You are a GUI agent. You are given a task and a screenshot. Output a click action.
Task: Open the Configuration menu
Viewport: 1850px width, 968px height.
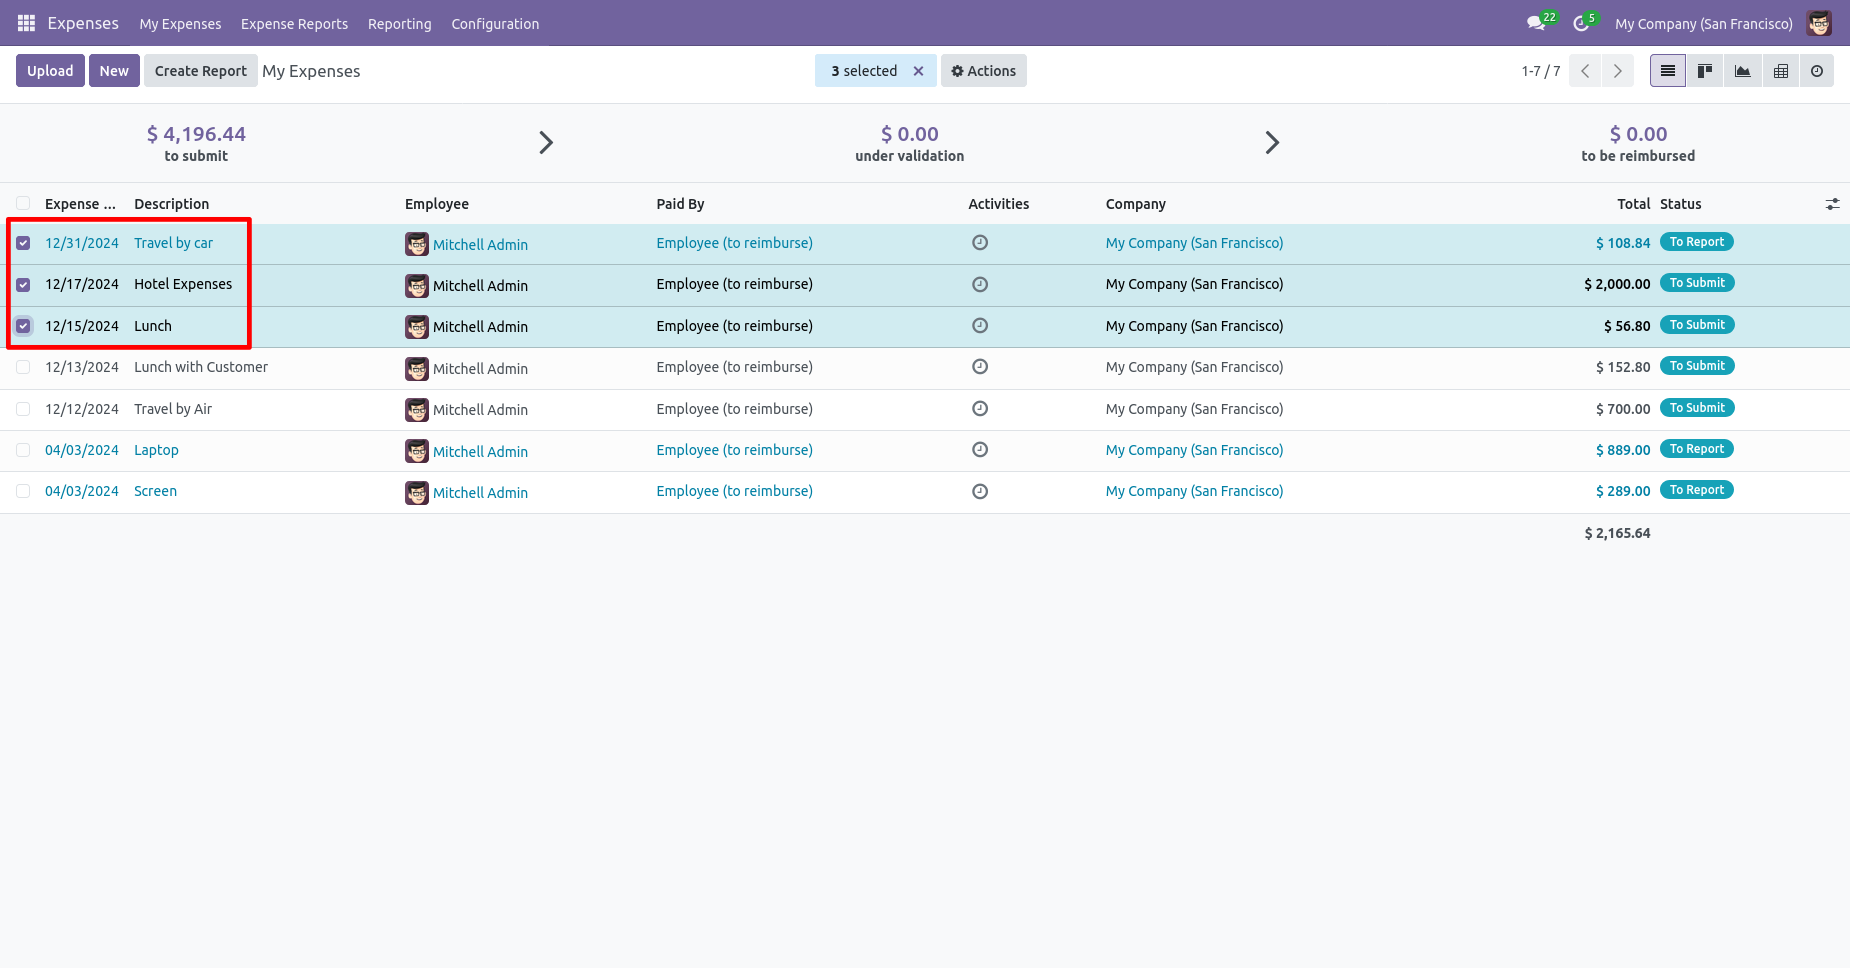(495, 24)
